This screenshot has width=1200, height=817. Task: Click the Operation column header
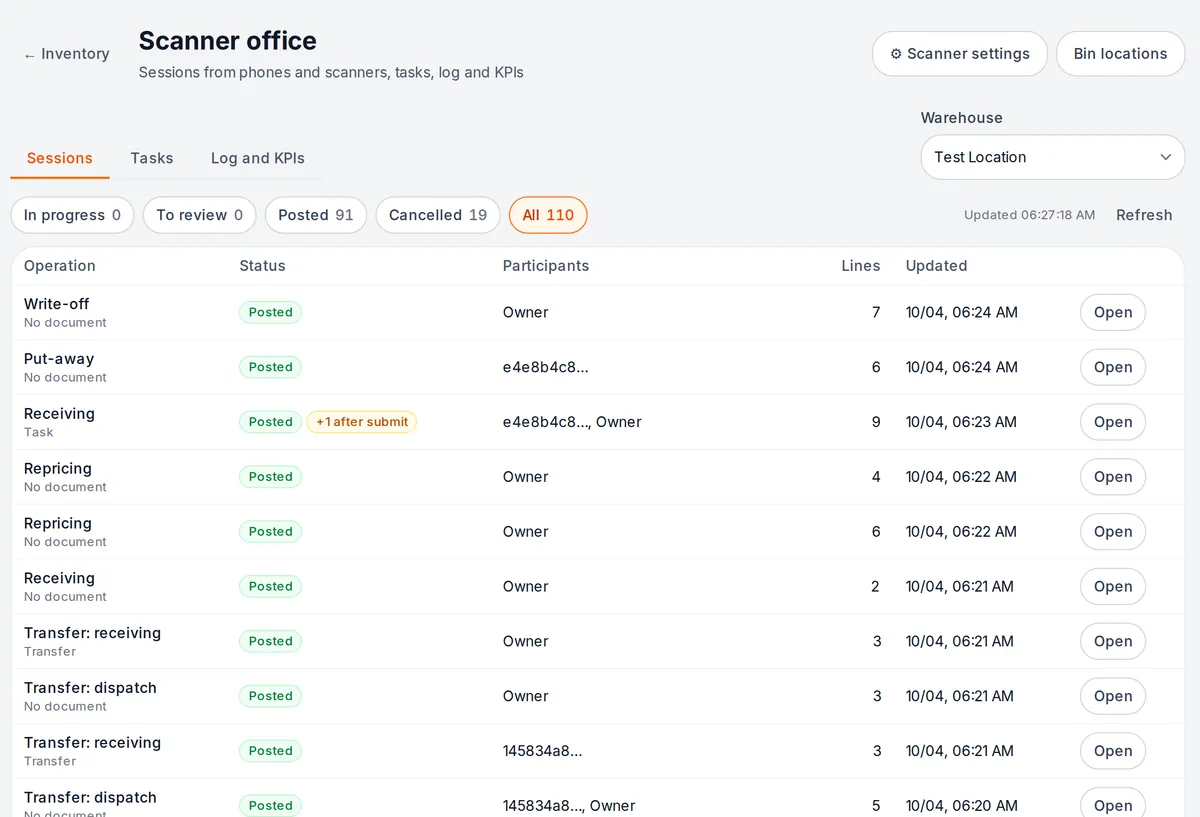click(60, 266)
